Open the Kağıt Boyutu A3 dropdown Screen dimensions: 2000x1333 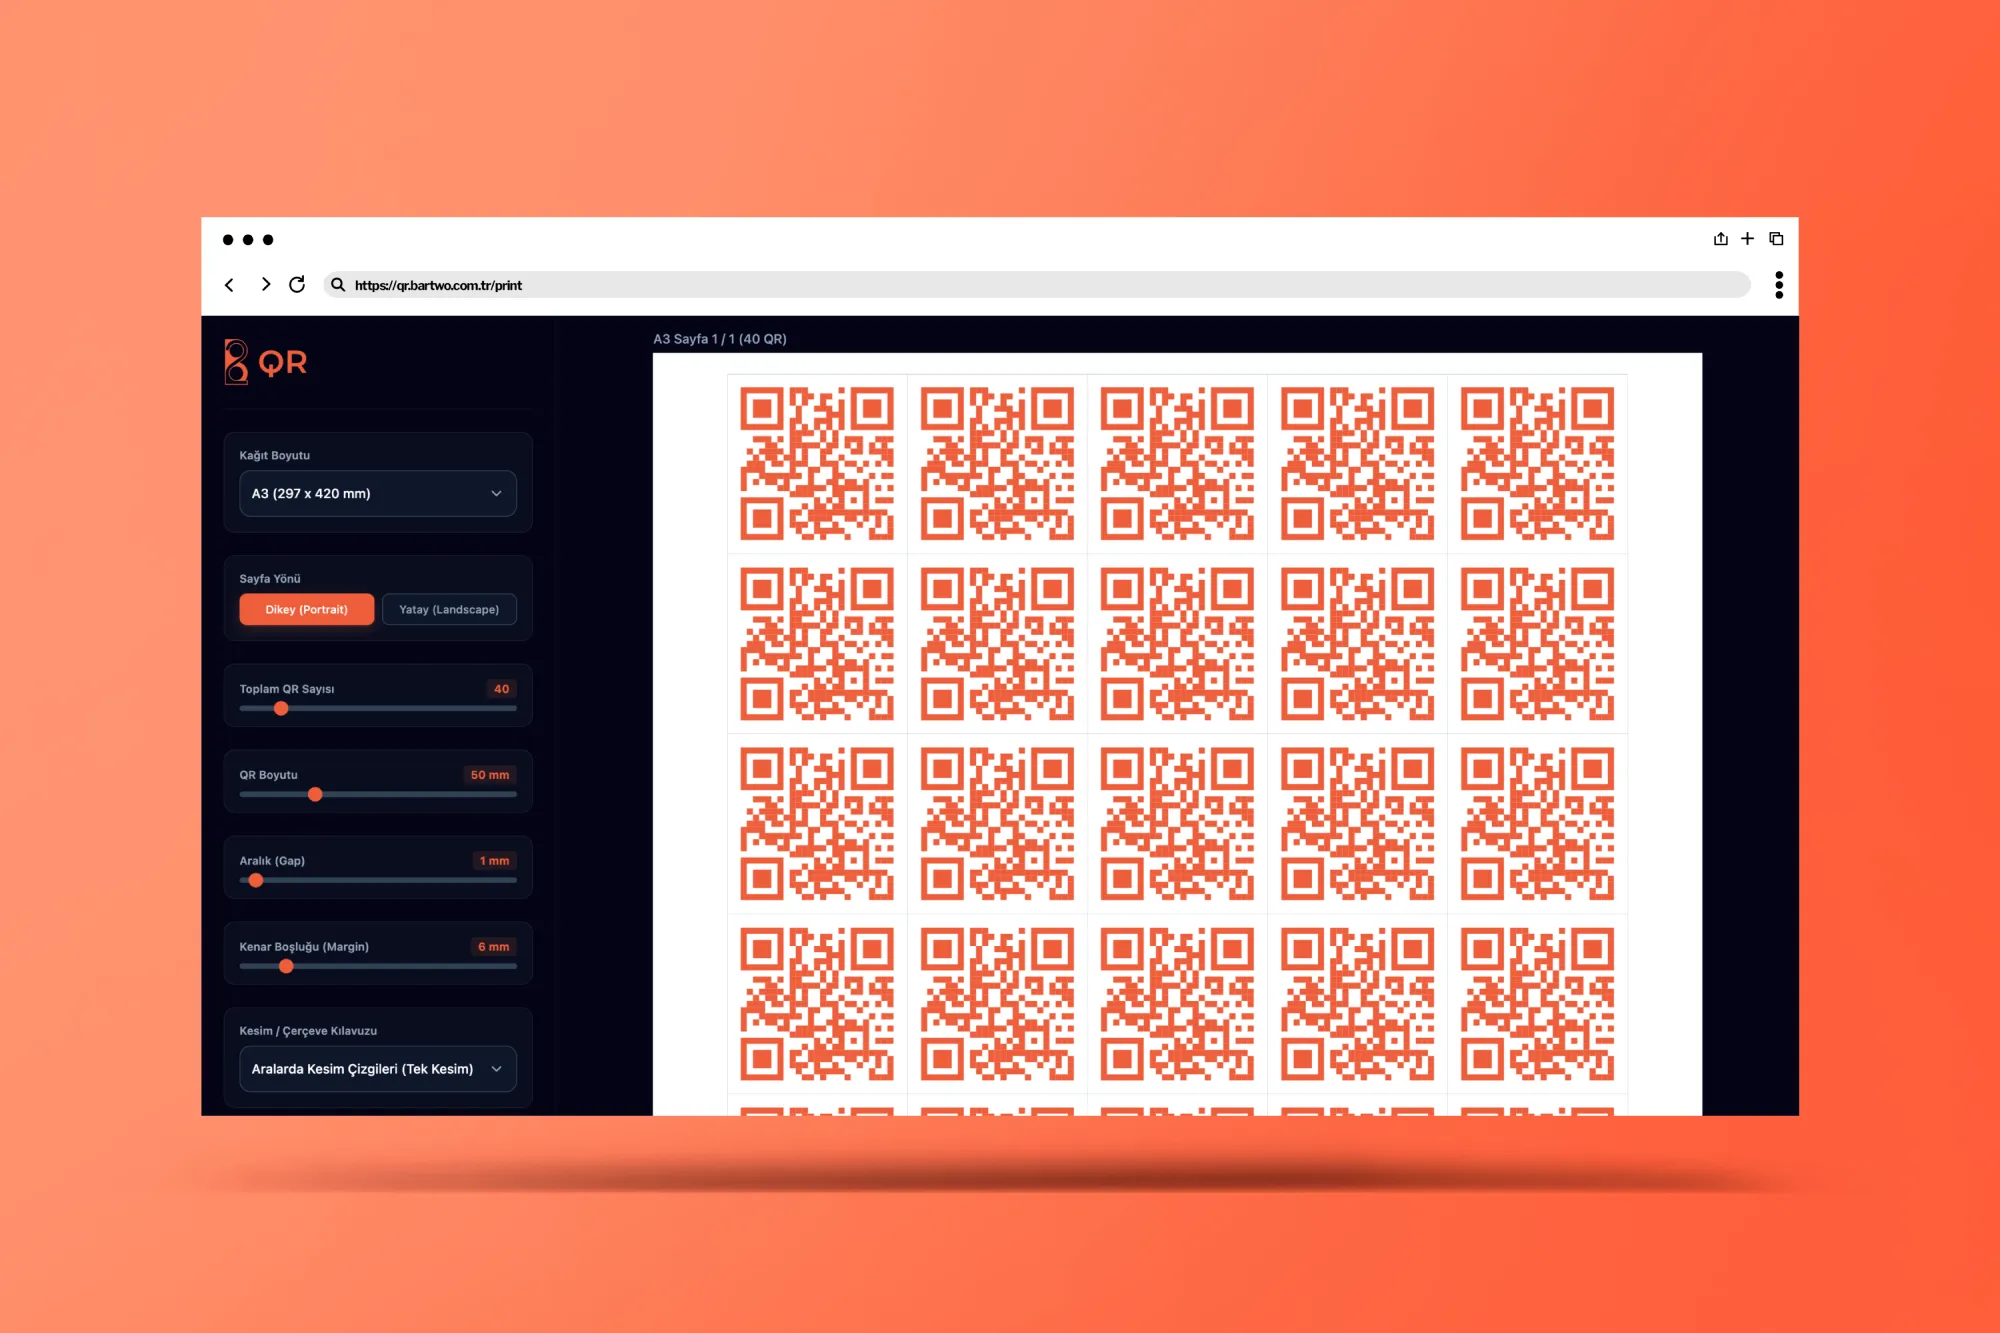tap(378, 494)
